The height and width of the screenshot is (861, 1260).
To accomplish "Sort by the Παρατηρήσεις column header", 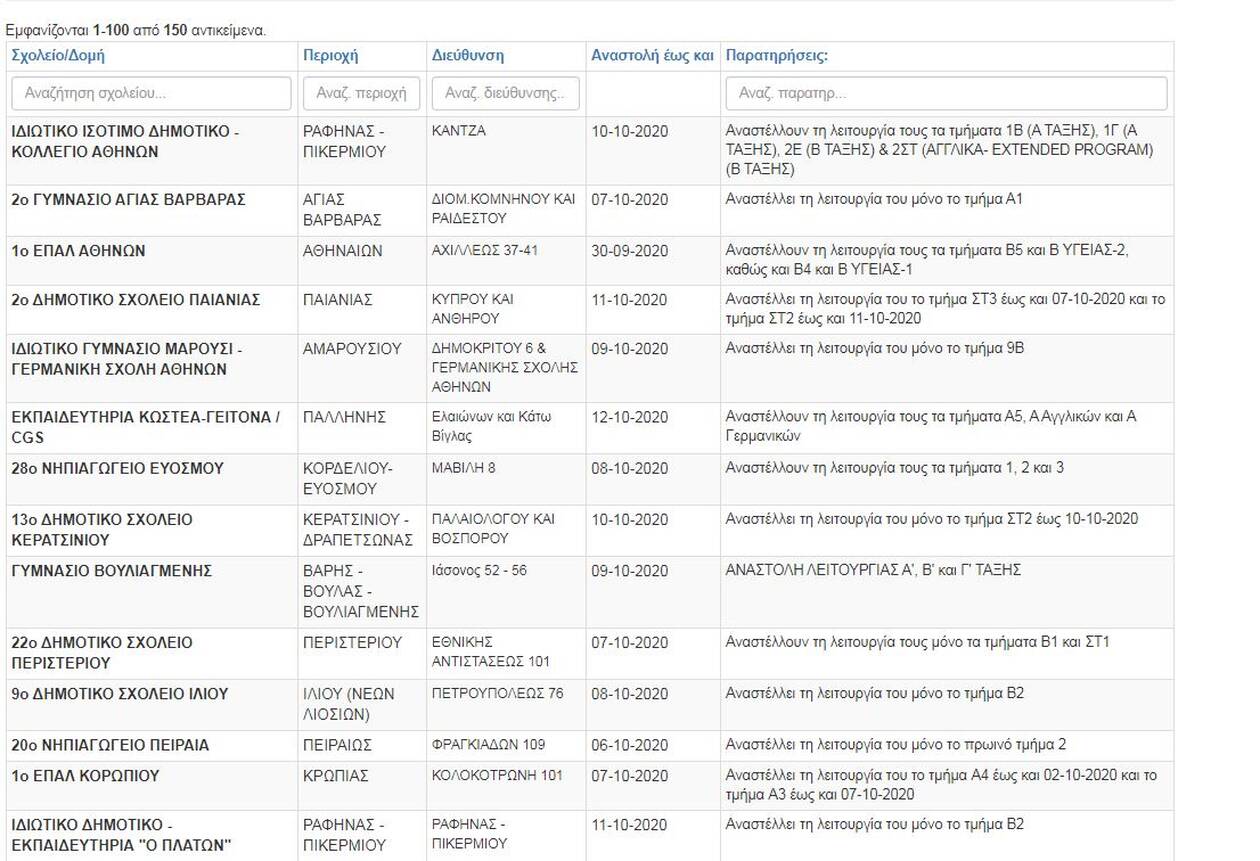I will click(x=776, y=56).
